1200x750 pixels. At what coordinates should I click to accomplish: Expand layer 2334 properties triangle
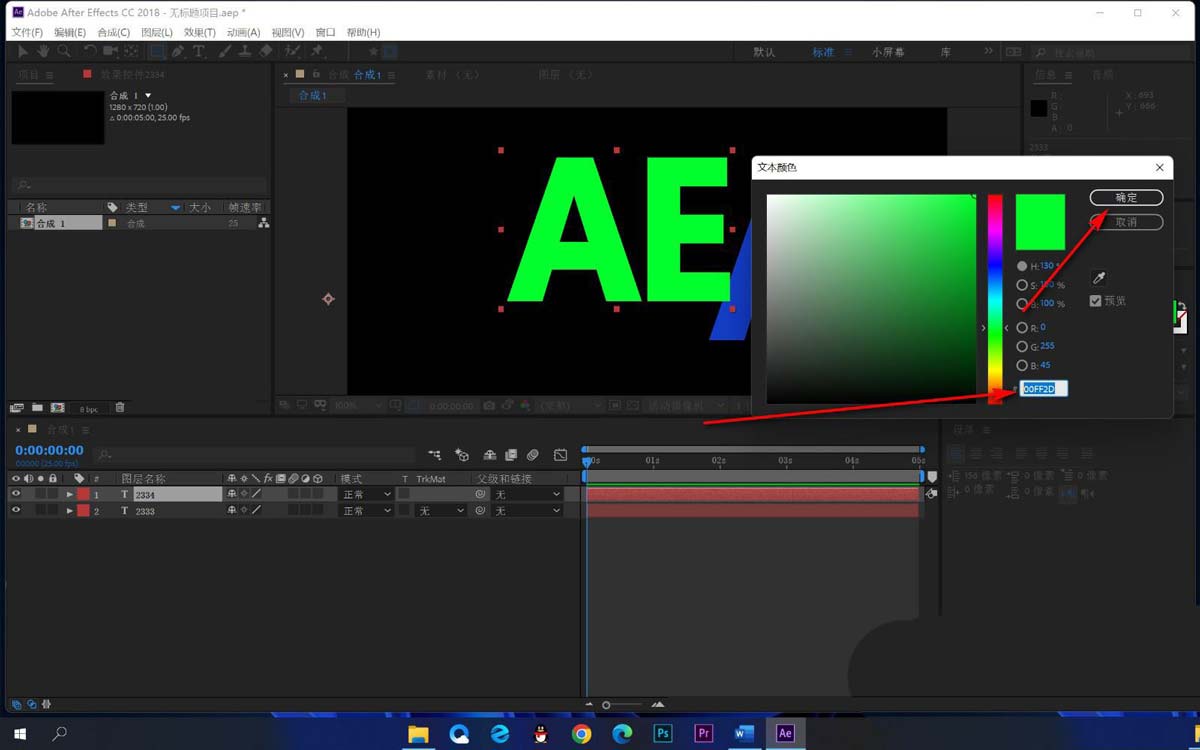coord(70,494)
